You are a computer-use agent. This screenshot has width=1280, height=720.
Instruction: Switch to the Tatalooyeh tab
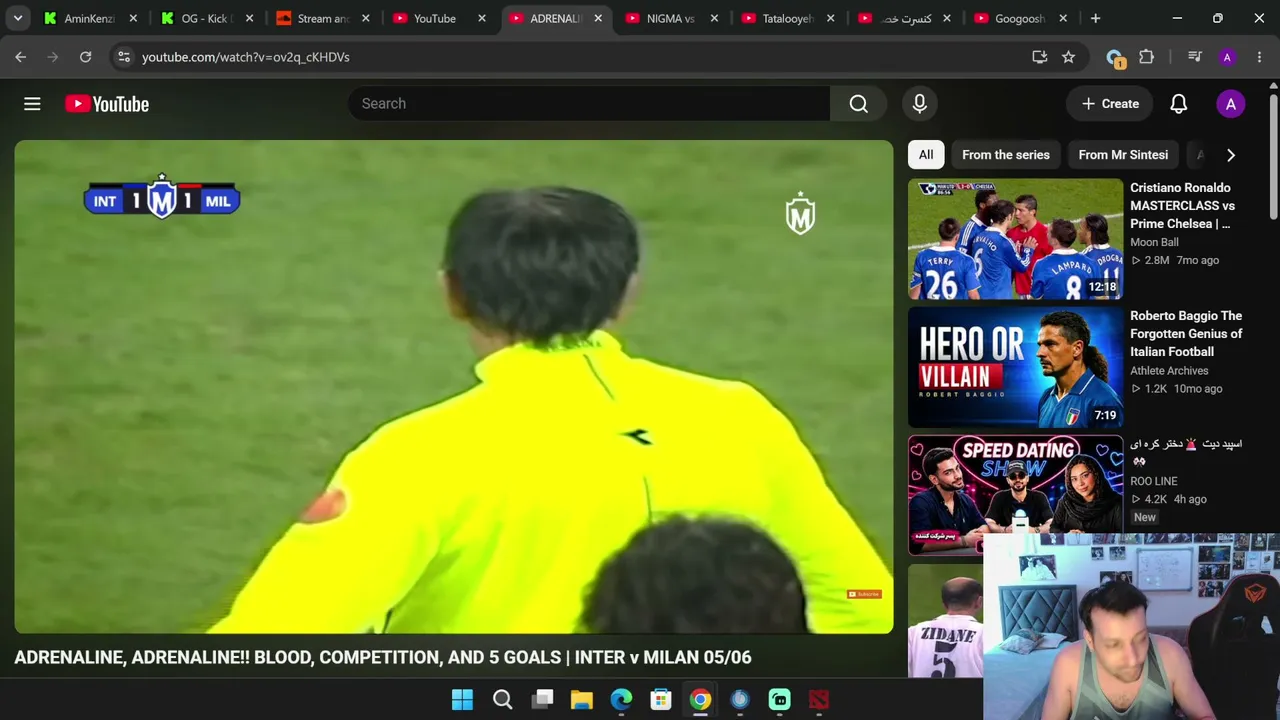tap(788, 18)
